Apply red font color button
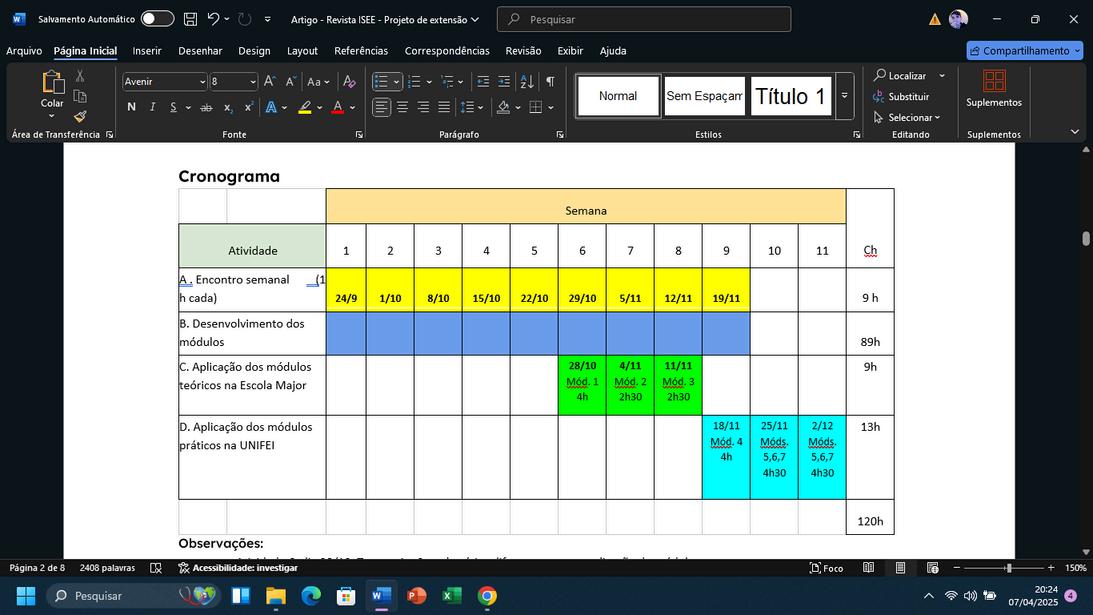This screenshot has height=615, width=1093. pyautogui.click(x=338, y=107)
